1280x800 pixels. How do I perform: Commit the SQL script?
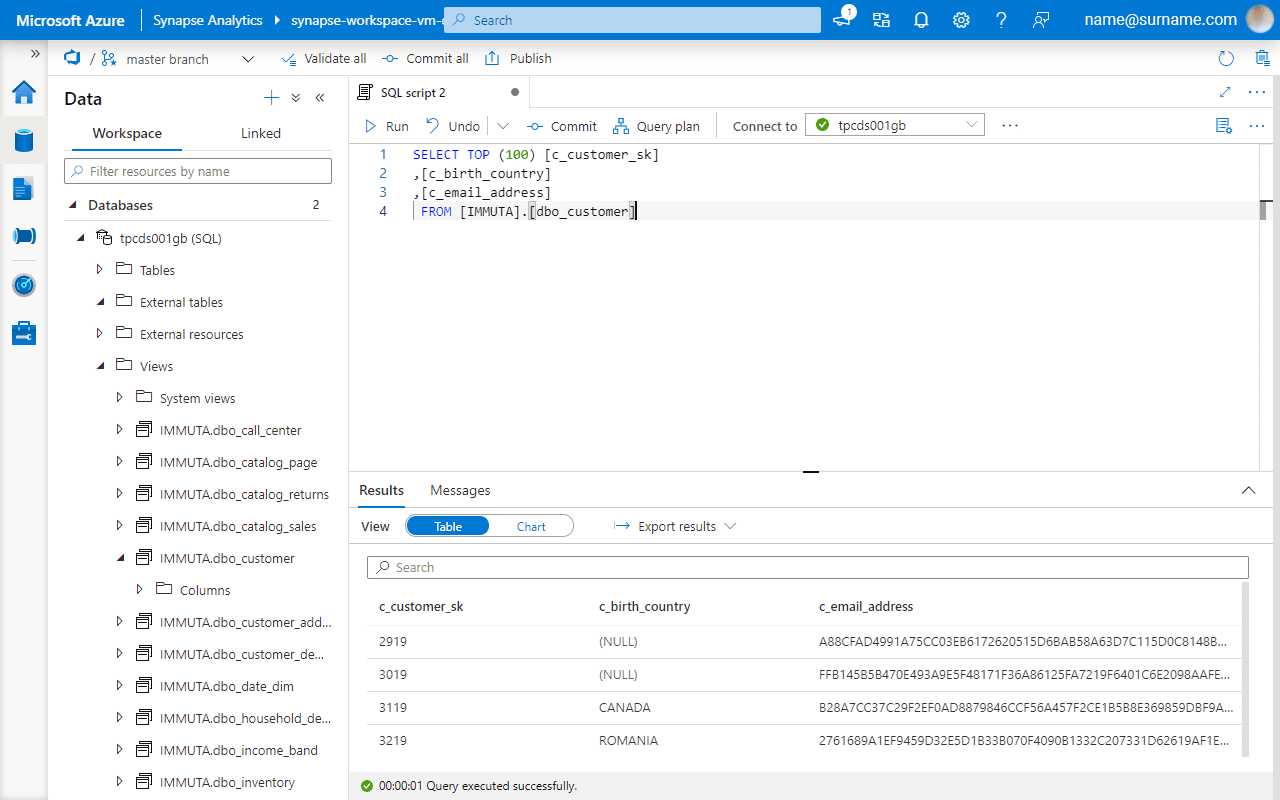pos(561,126)
